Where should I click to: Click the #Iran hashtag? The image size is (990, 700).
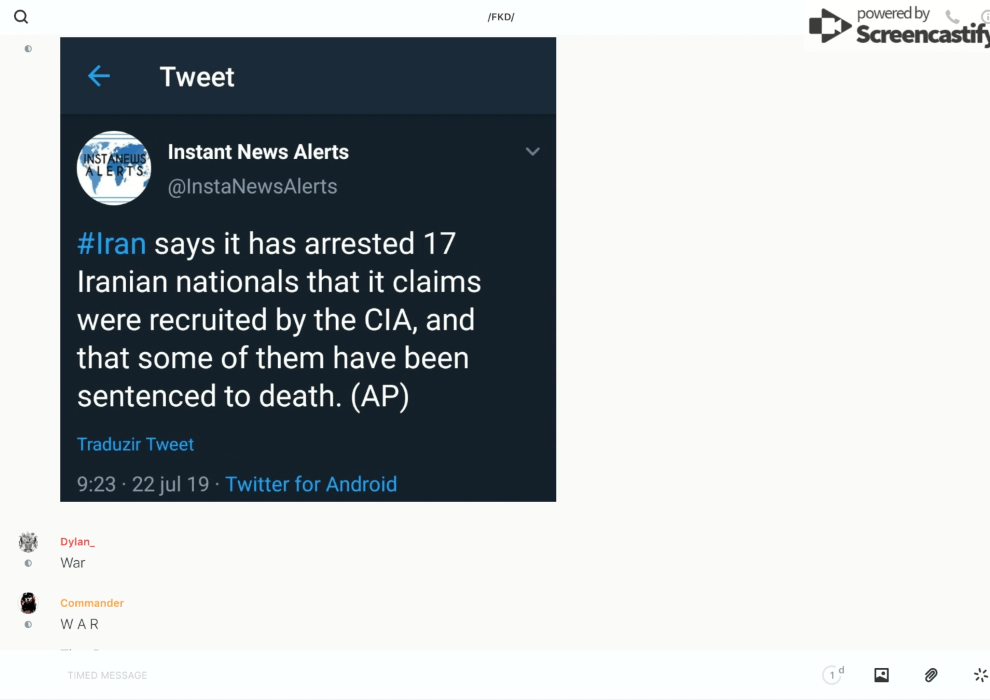[111, 244]
